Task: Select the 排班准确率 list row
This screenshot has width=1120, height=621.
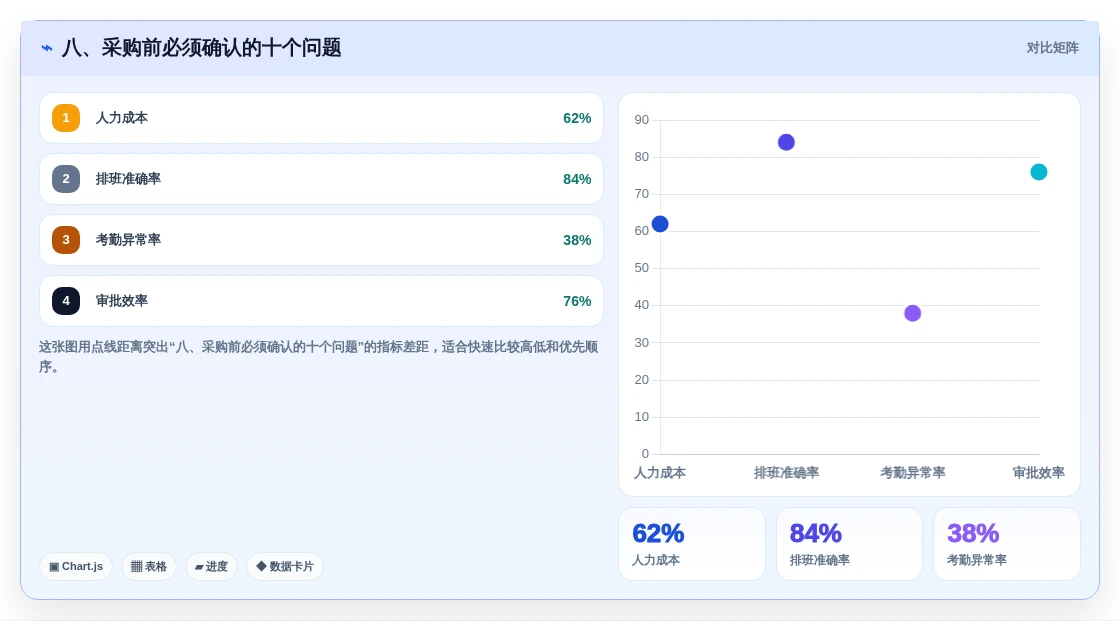Action: click(321, 179)
